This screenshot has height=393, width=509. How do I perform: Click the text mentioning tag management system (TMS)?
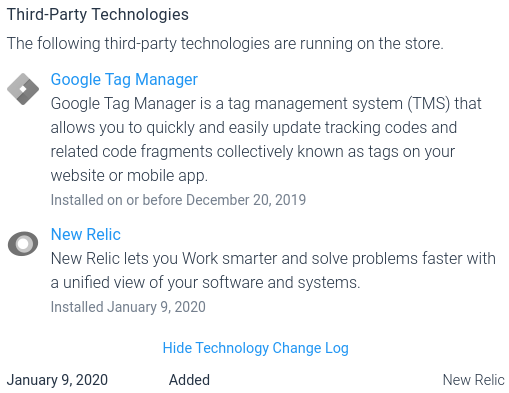click(266, 104)
